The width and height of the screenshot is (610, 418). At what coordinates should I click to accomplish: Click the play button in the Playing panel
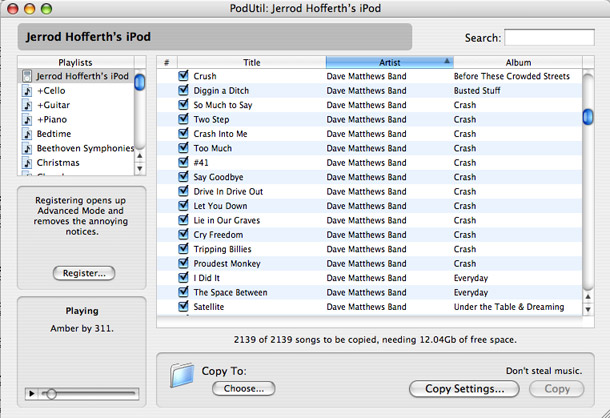click(32, 394)
